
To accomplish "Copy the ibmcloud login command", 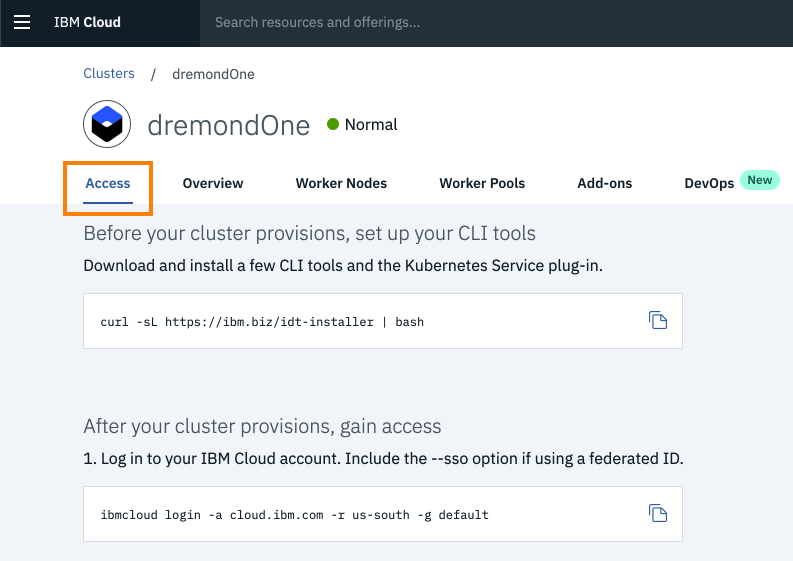I will click(x=657, y=513).
